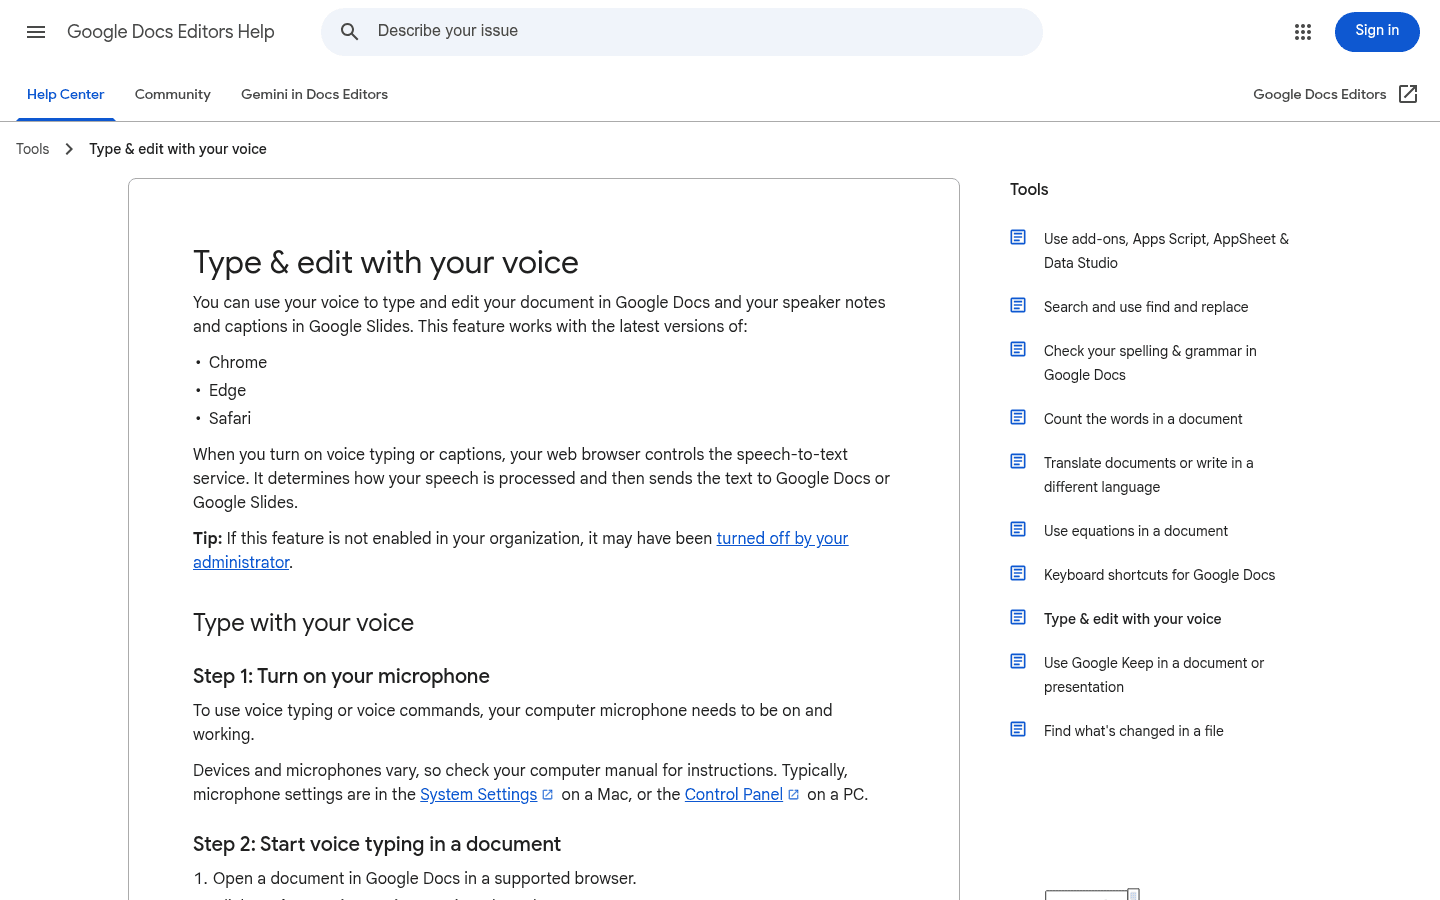
Task: Open the Gemini in Docs Editors tab
Action: point(314,95)
